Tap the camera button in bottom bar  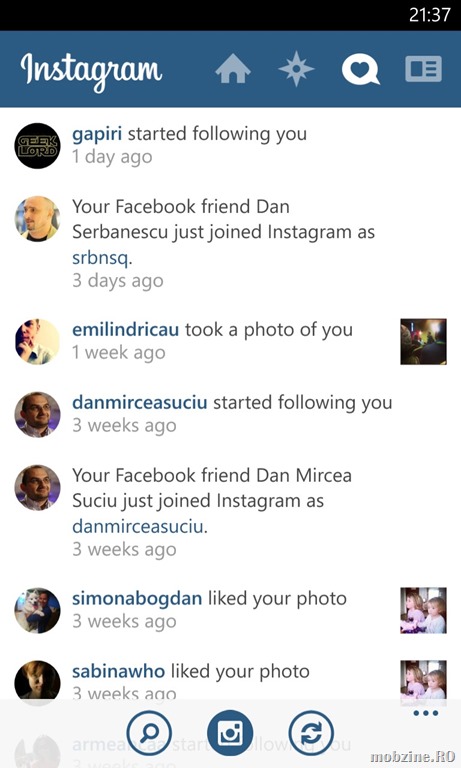[x=230, y=733]
